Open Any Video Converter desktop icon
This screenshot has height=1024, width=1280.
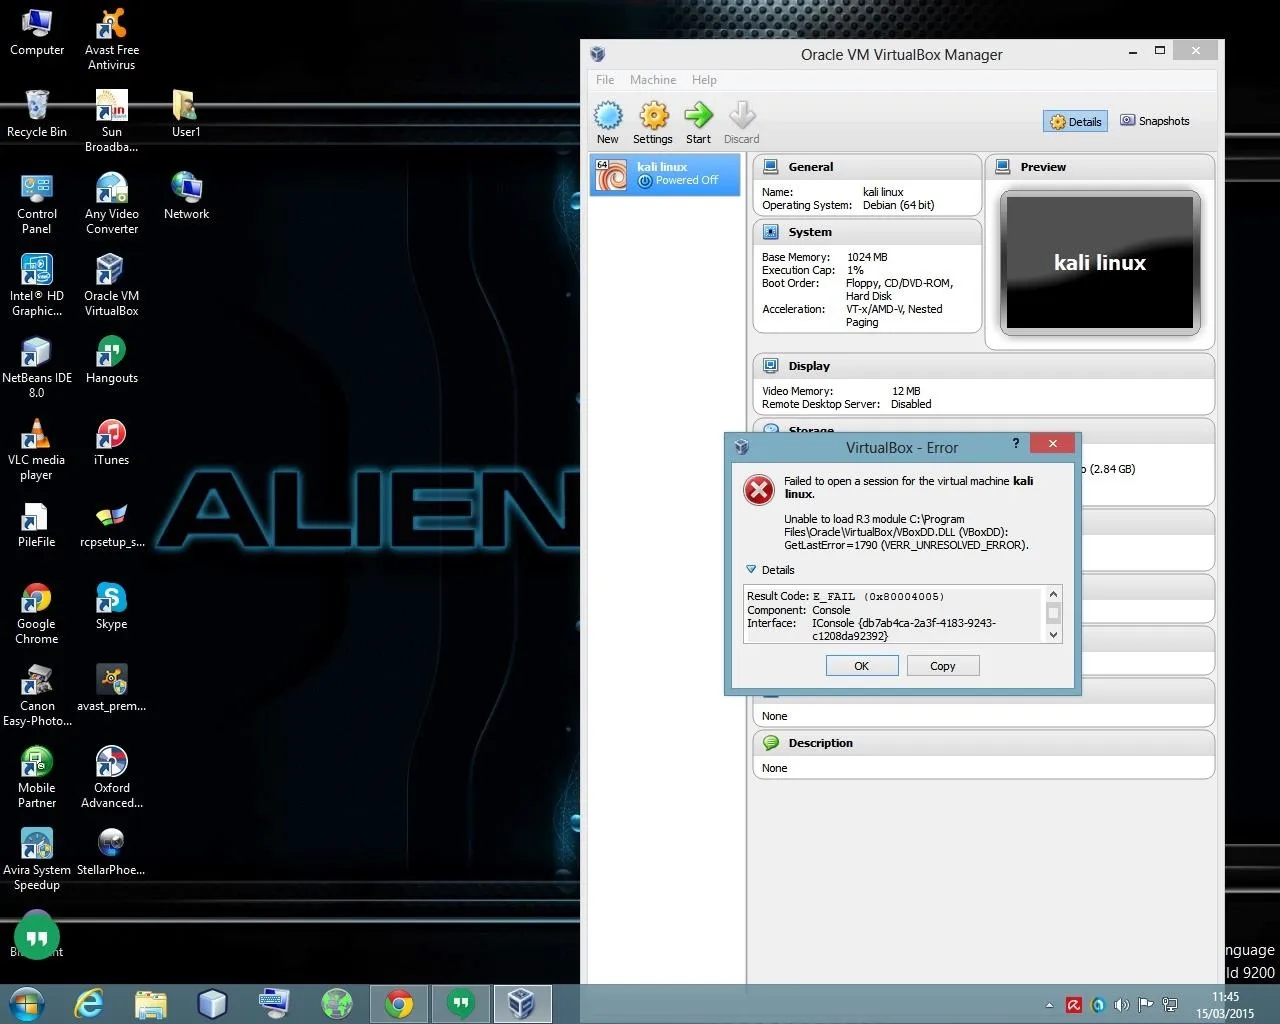[x=112, y=204]
